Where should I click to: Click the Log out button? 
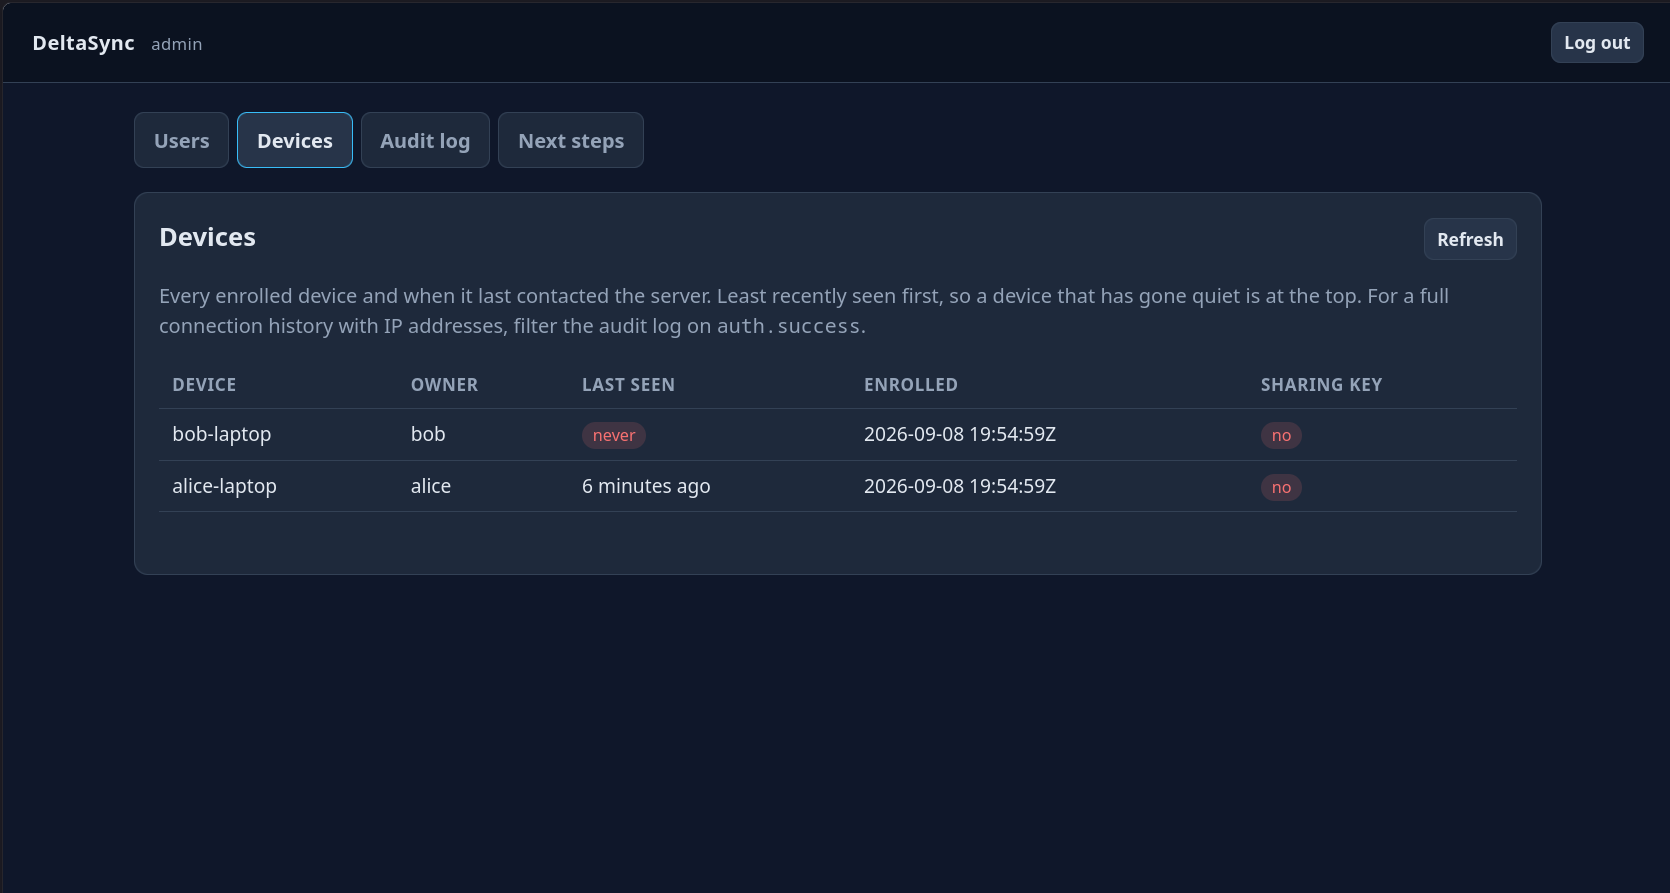[x=1597, y=43]
